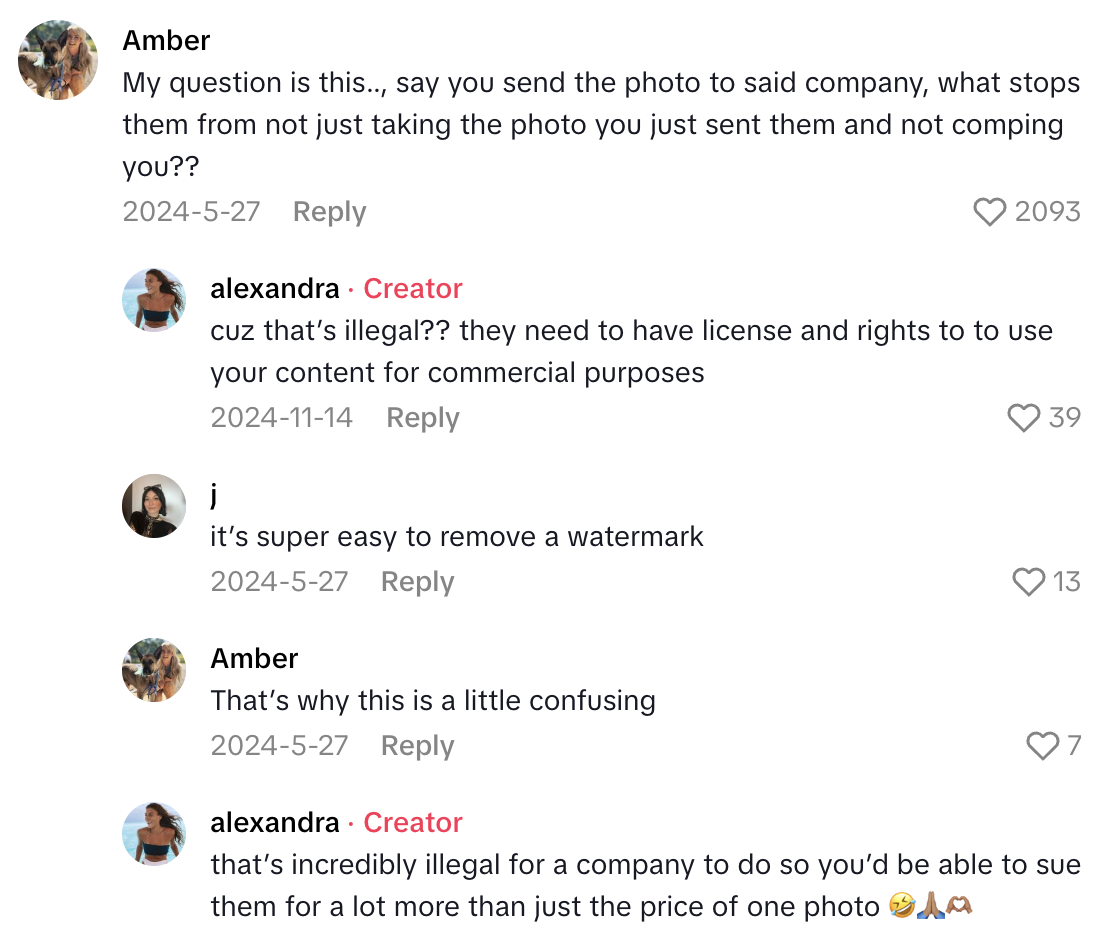Reply to j's watermark comment
The width and height of the screenshot is (1114, 932).
point(416,582)
